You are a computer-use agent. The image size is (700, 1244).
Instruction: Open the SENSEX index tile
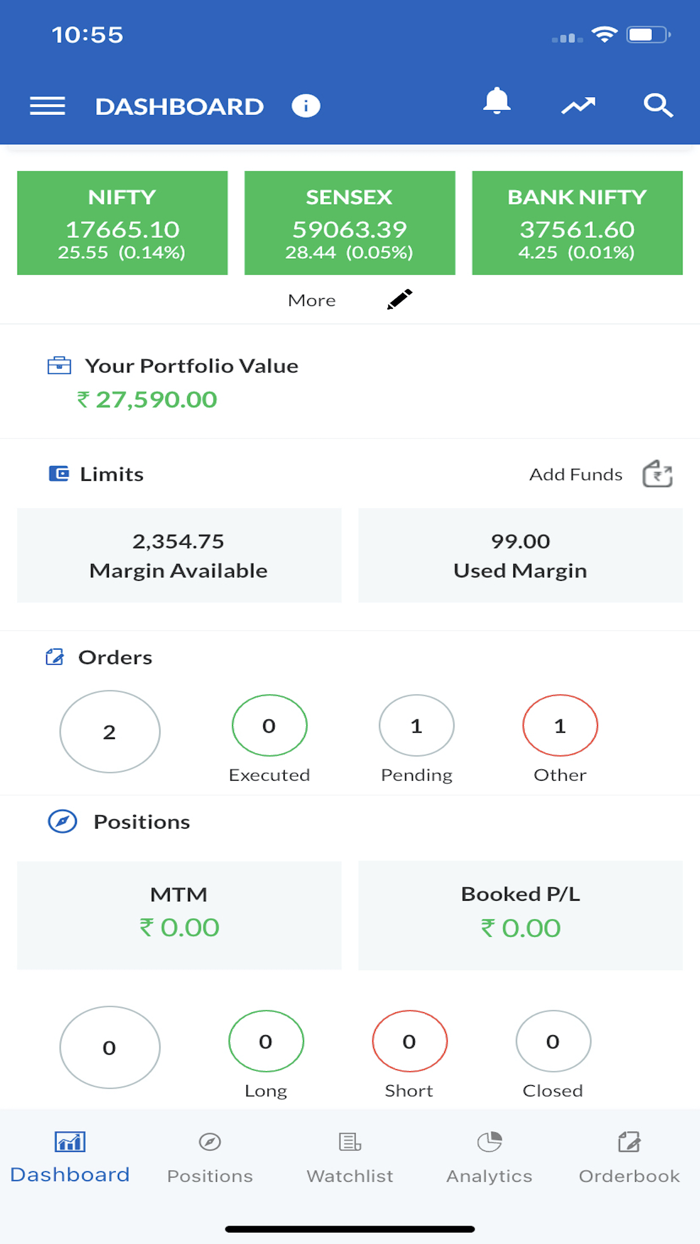pos(350,223)
